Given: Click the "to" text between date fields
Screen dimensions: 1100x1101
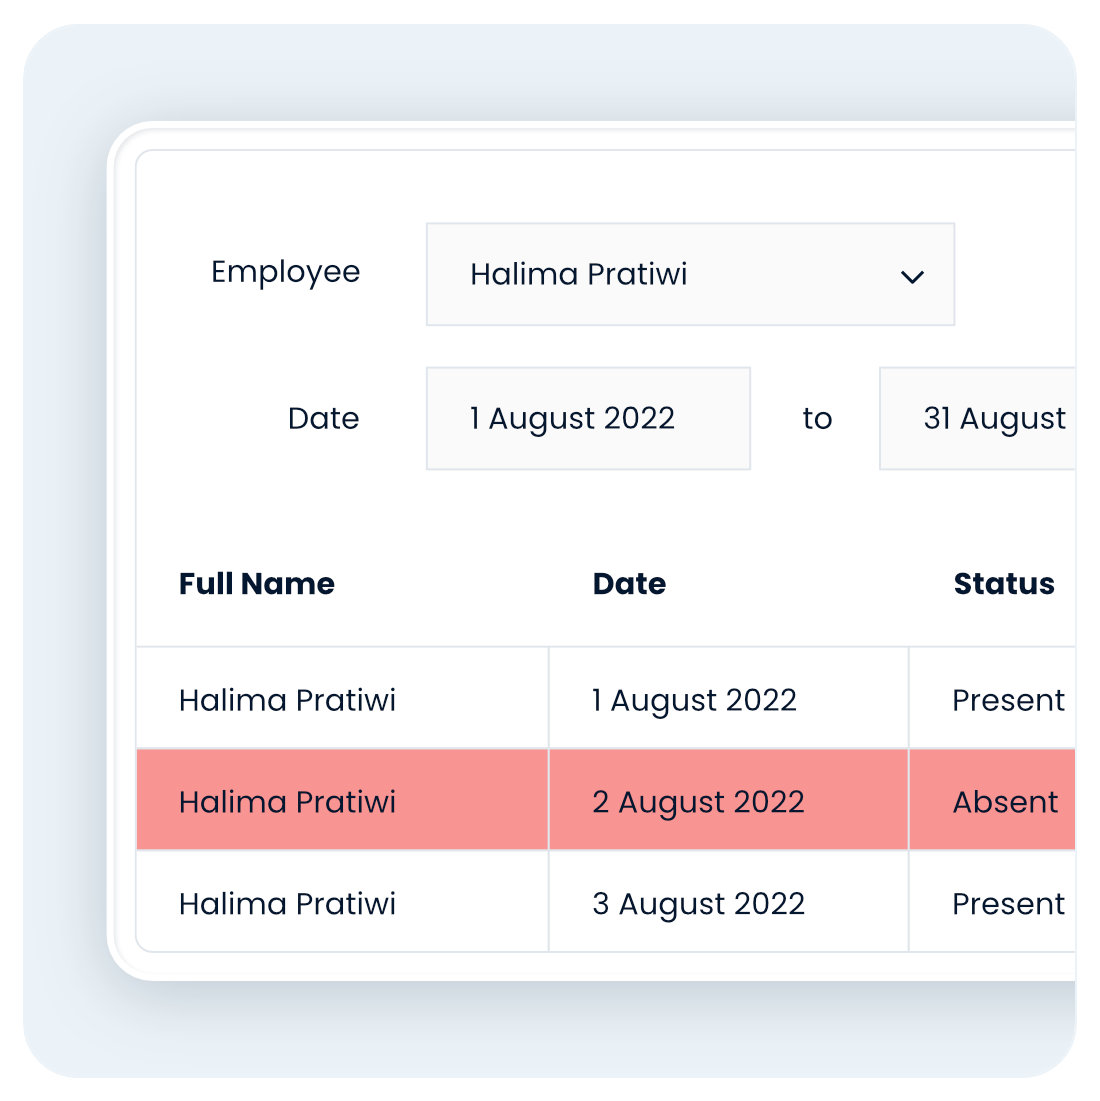Looking at the screenshot, I should (817, 418).
